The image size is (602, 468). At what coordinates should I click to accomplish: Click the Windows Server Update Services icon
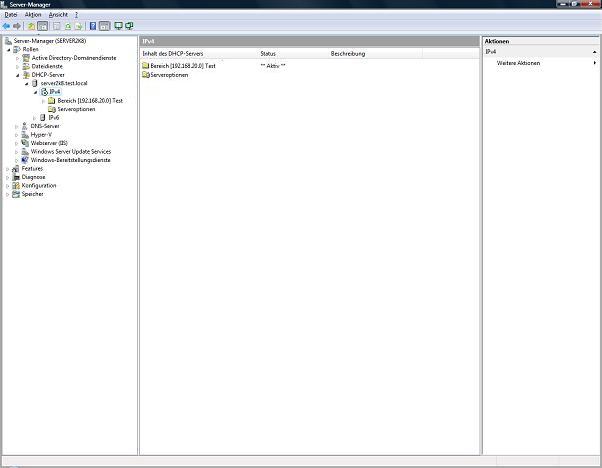[x=25, y=152]
